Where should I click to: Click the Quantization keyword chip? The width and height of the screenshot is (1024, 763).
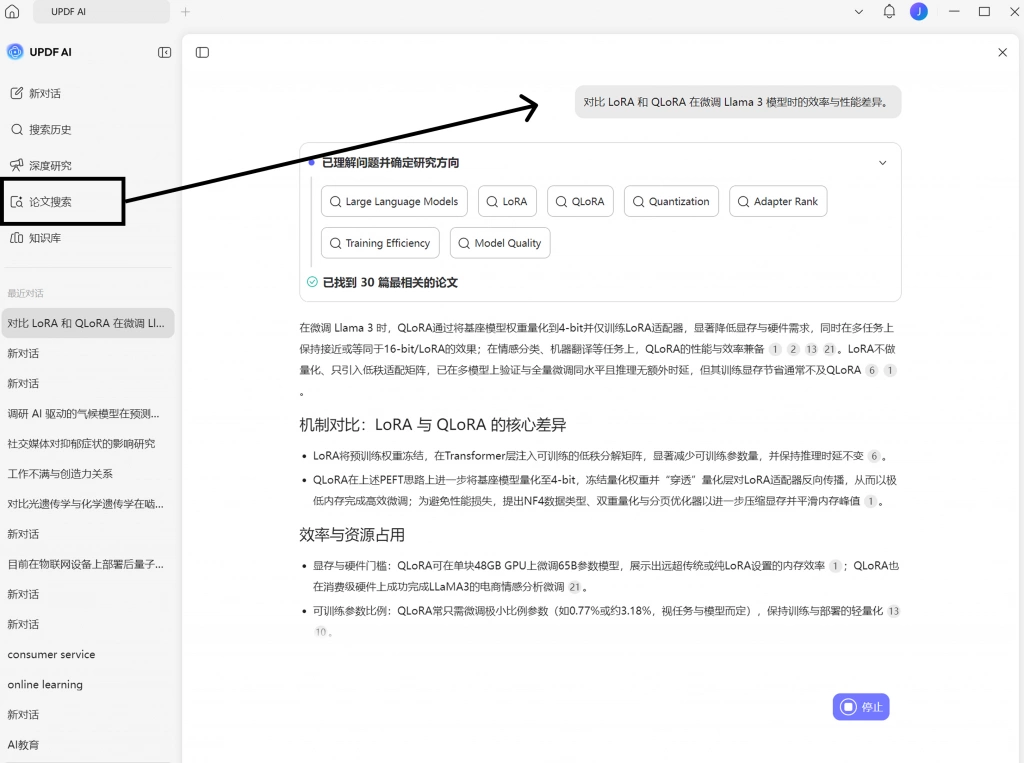click(671, 201)
